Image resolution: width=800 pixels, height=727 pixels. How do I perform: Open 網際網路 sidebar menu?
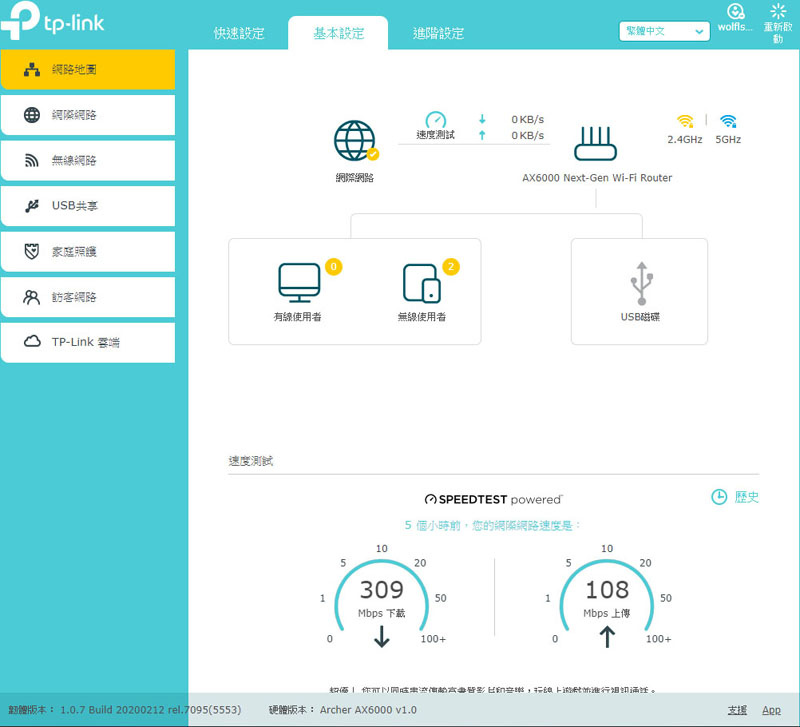coord(88,115)
